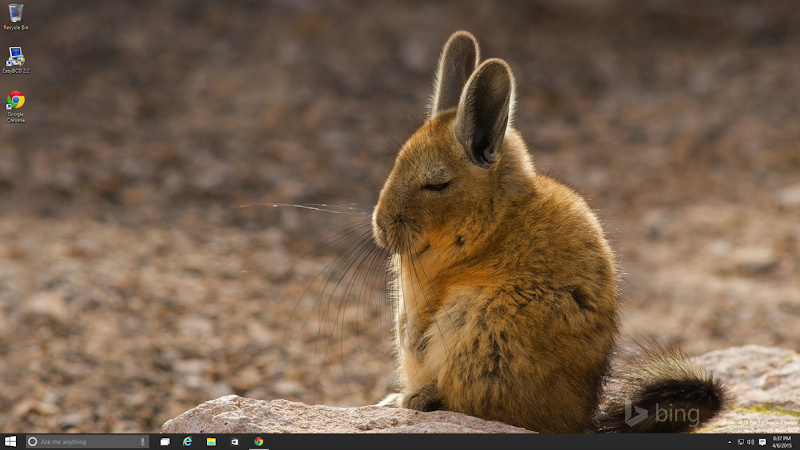Click the Cortana circle icon in search box
The height and width of the screenshot is (450, 800).
(x=33, y=441)
